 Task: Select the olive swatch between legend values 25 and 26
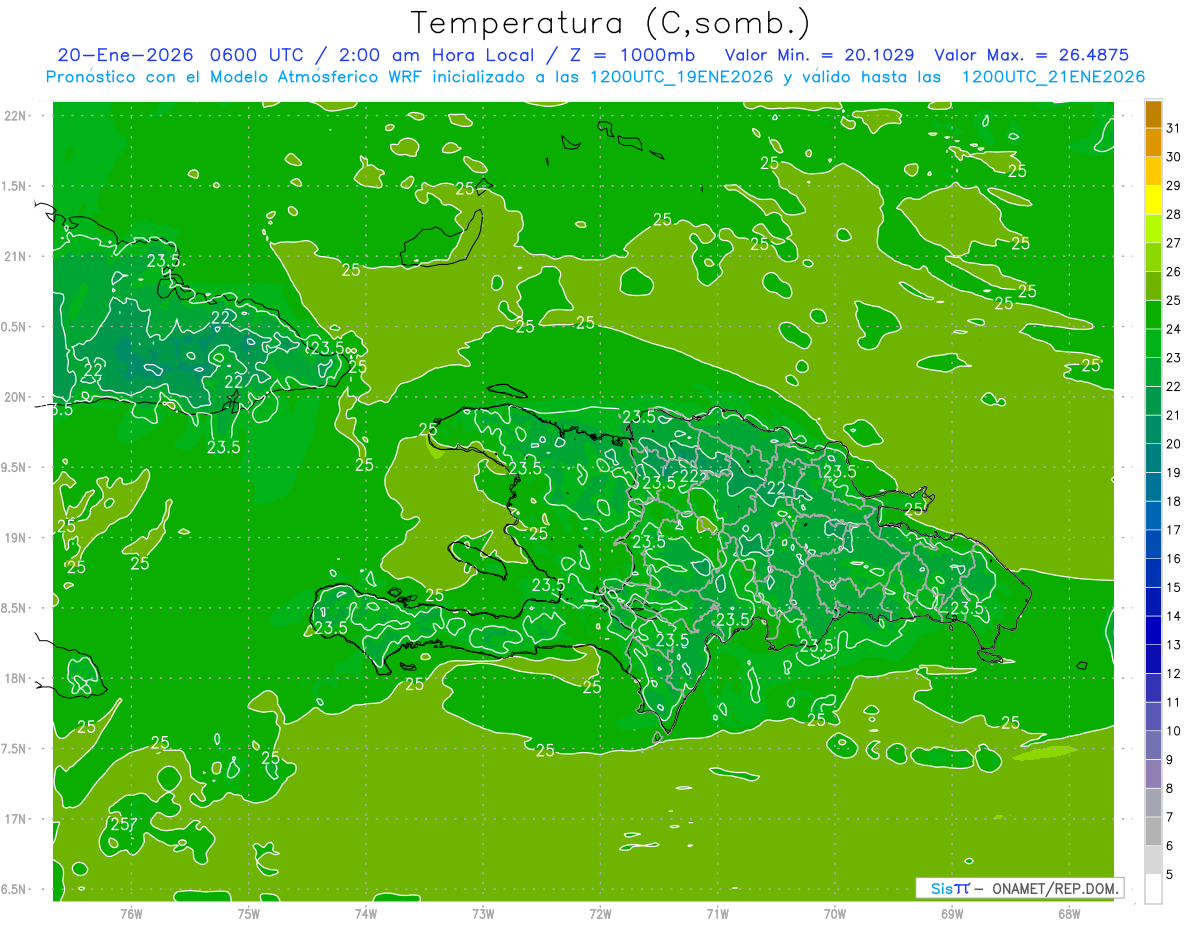point(1153,286)
